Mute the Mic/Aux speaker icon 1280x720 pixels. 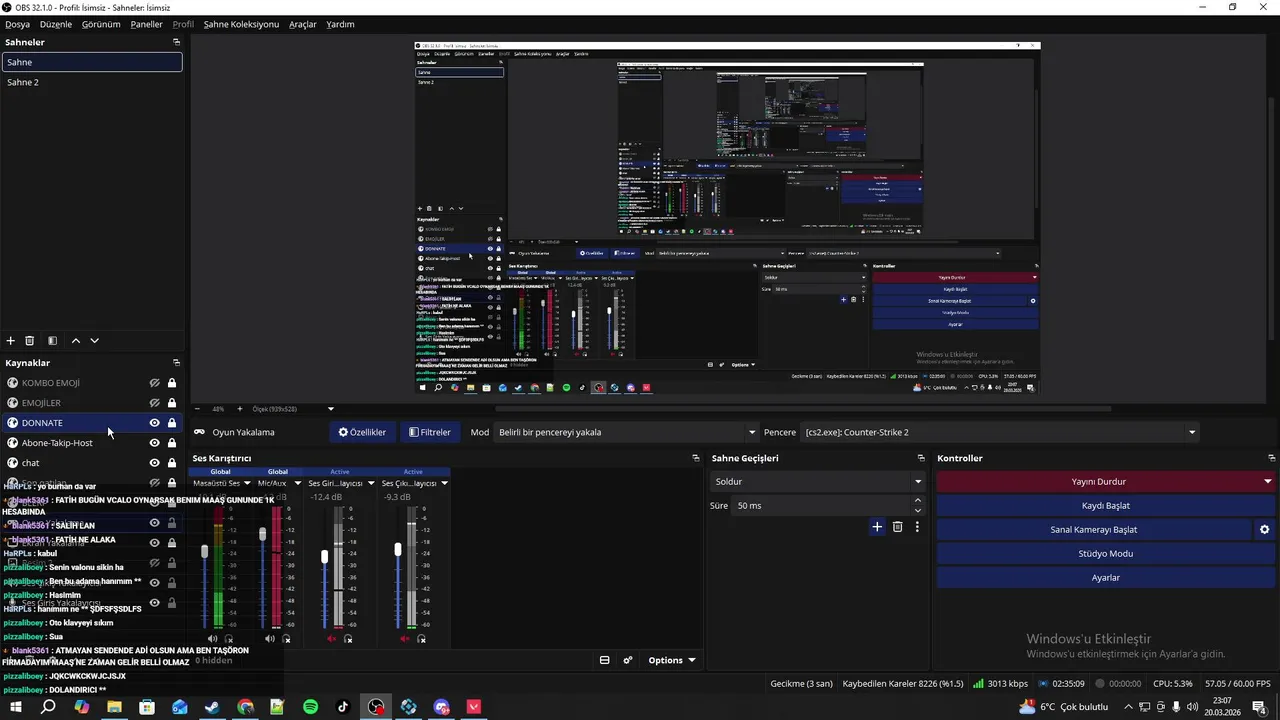click(269, 638)
